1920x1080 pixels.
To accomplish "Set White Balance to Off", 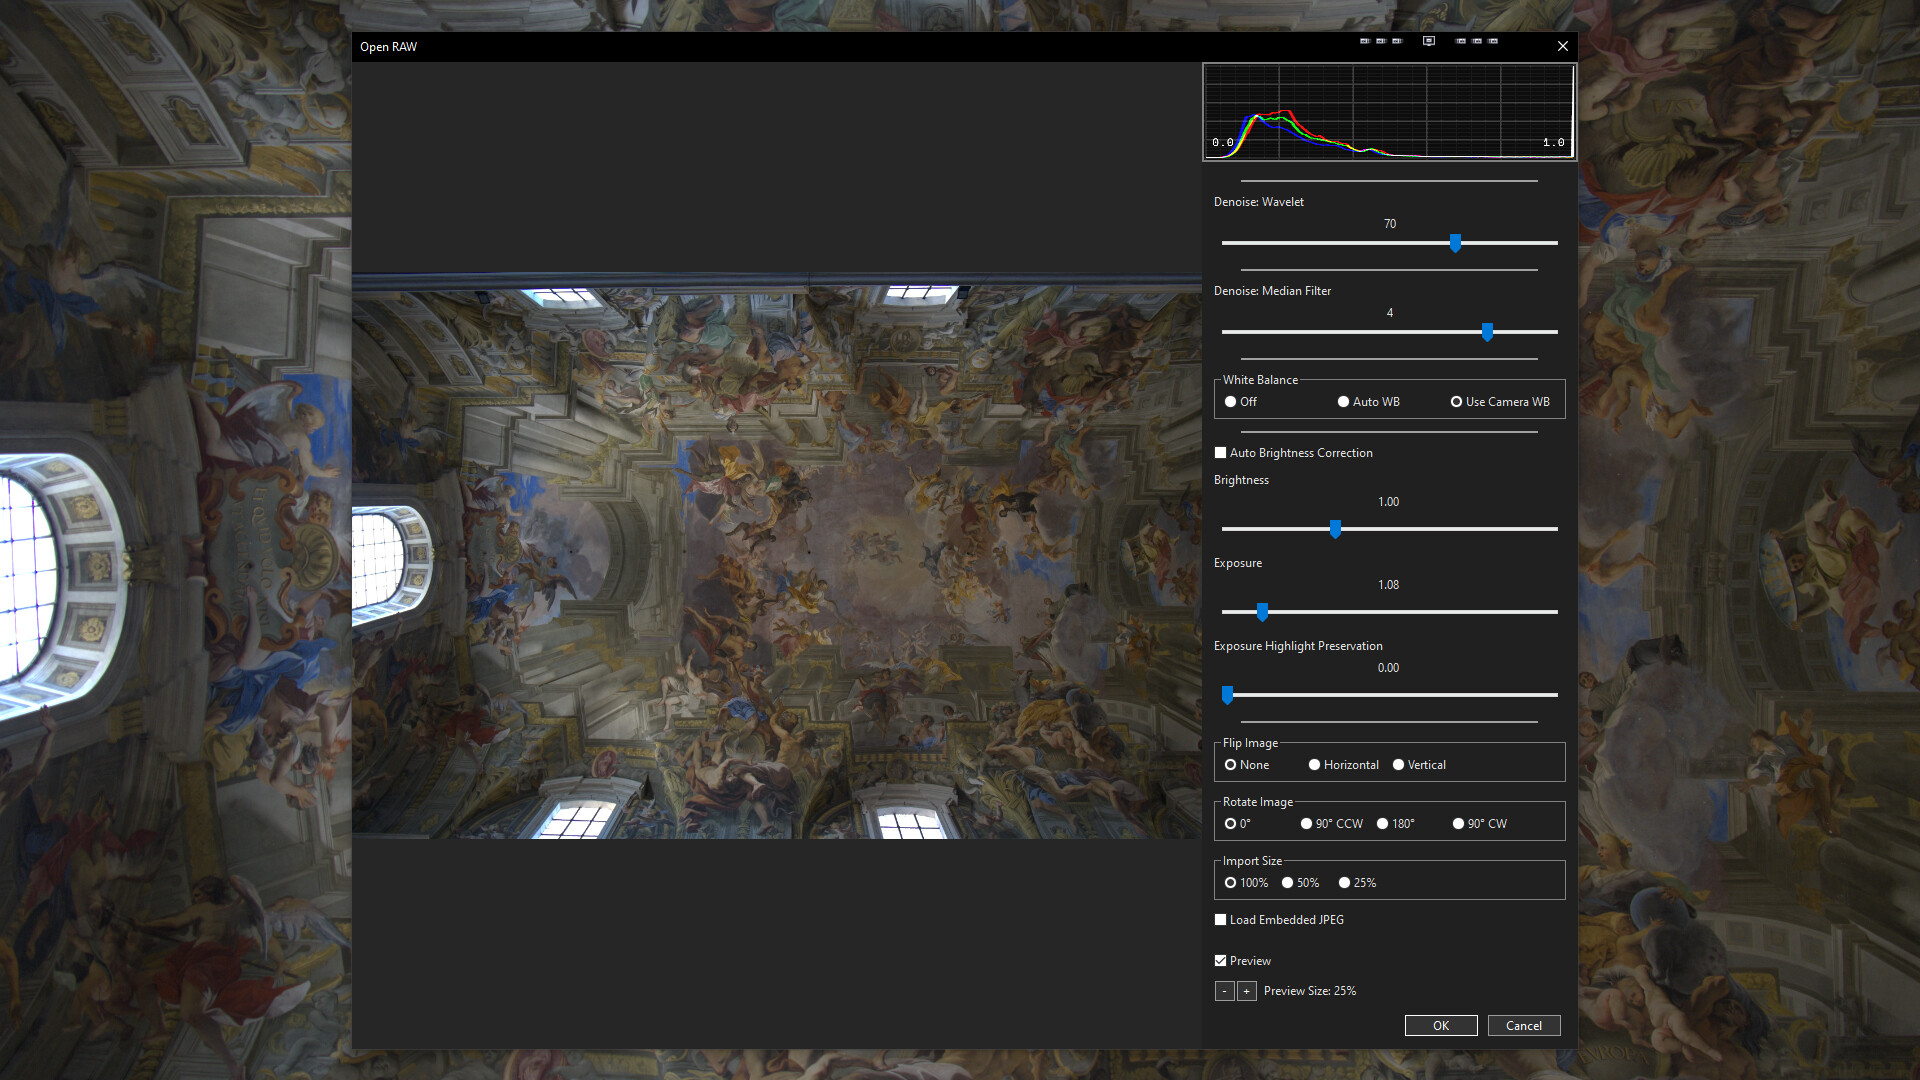I will 1240,402.
